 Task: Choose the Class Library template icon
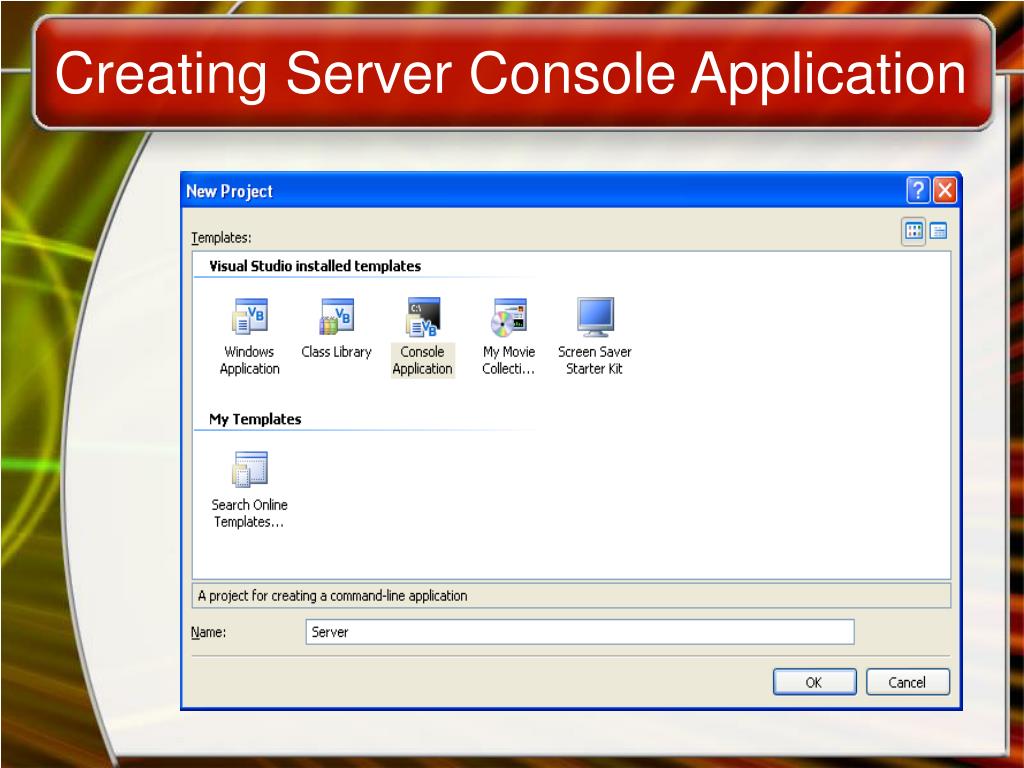point(336,317)
